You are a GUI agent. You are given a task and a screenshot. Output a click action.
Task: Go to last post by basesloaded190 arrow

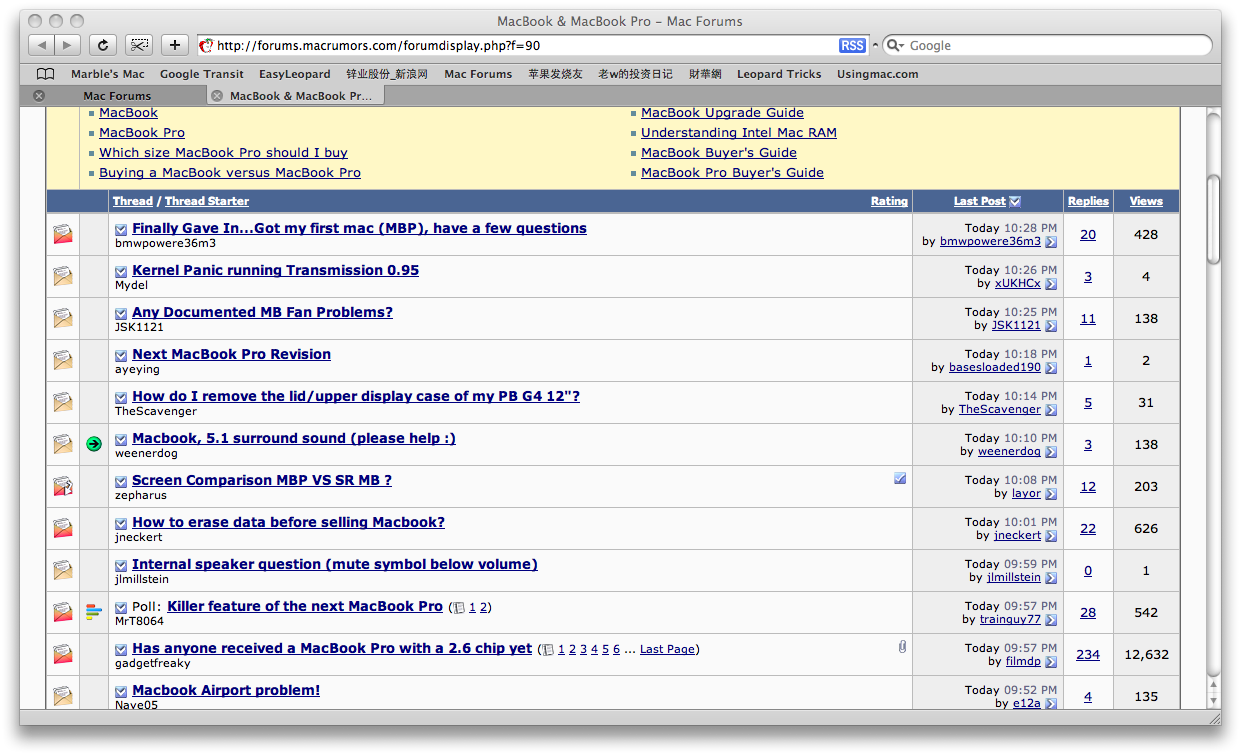[1051, 368]
